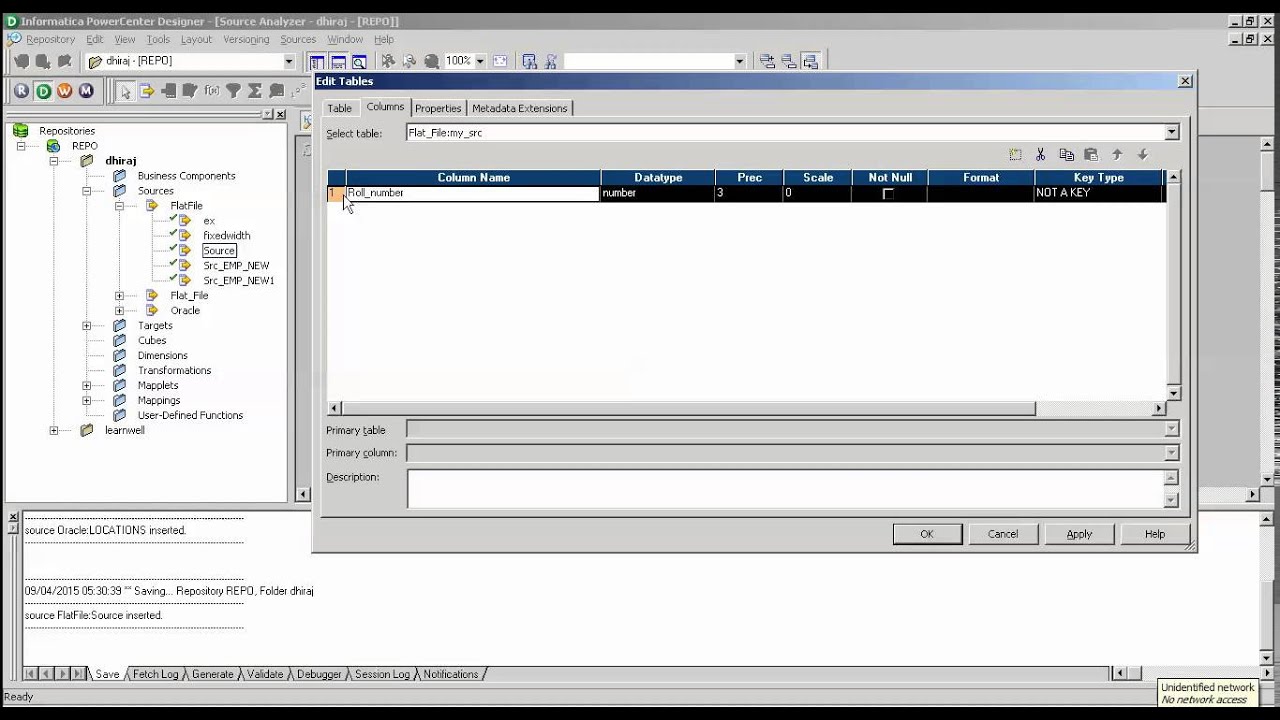
Task: Switch to Designer (D) tool icon
Action: [43, 91]
